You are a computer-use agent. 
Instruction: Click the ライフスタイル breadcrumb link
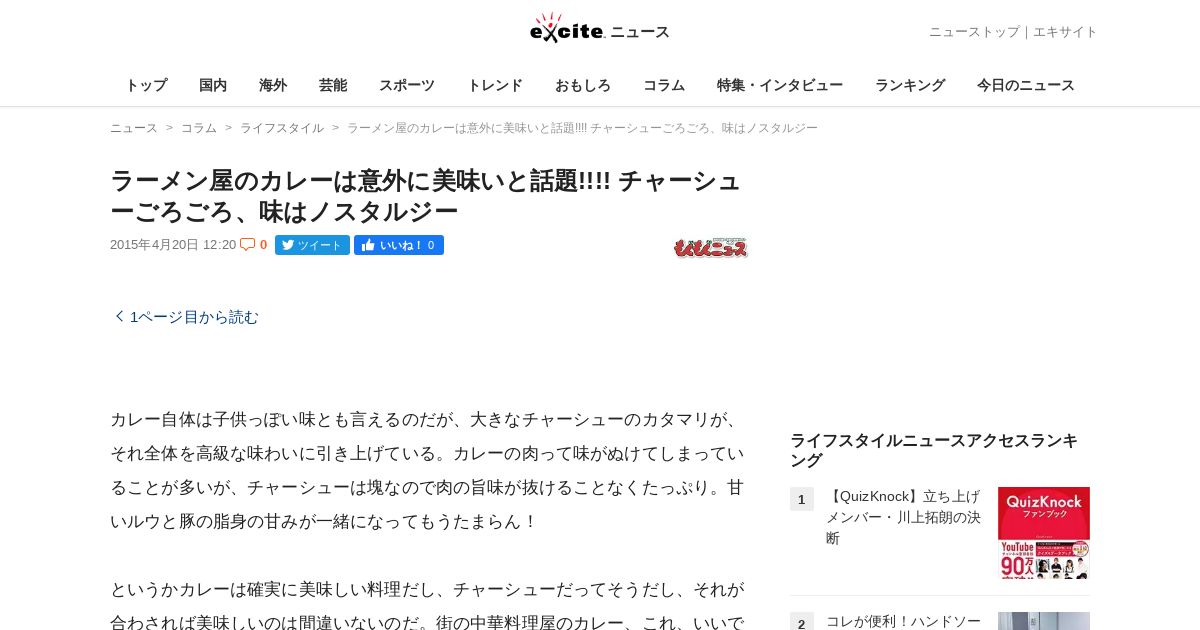click(x=282, y=128)
